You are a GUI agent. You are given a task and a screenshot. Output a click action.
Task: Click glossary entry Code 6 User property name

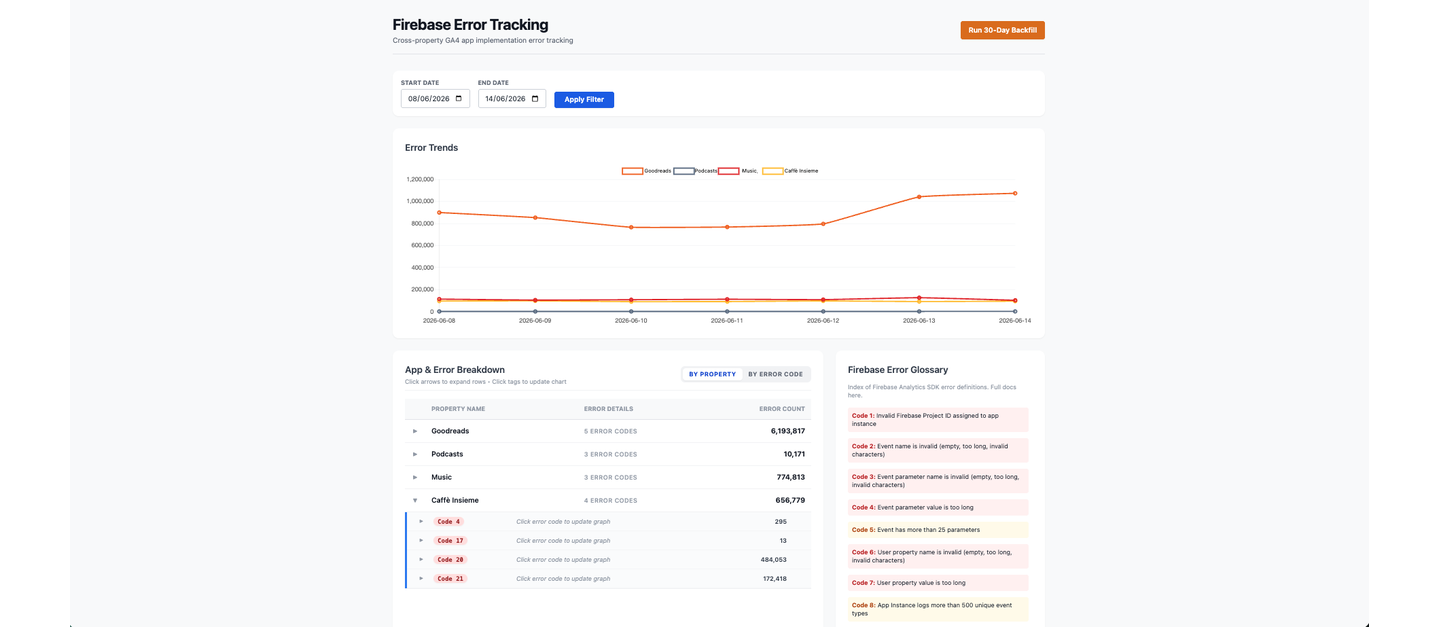coord(937,556)
